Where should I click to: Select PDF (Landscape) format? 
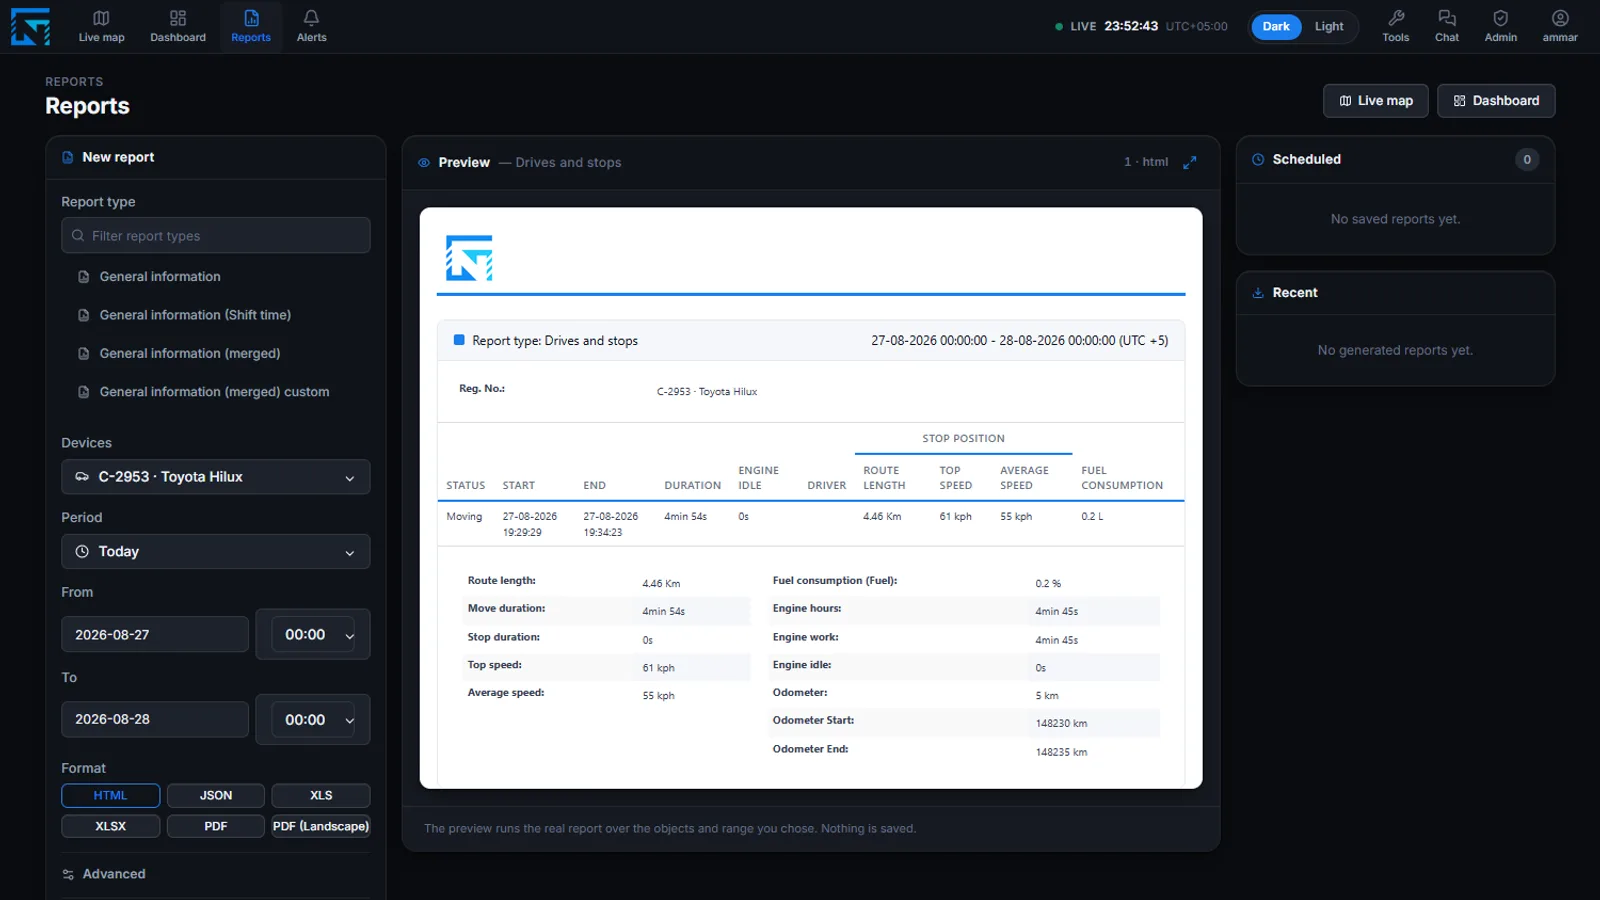click(321, 826)
